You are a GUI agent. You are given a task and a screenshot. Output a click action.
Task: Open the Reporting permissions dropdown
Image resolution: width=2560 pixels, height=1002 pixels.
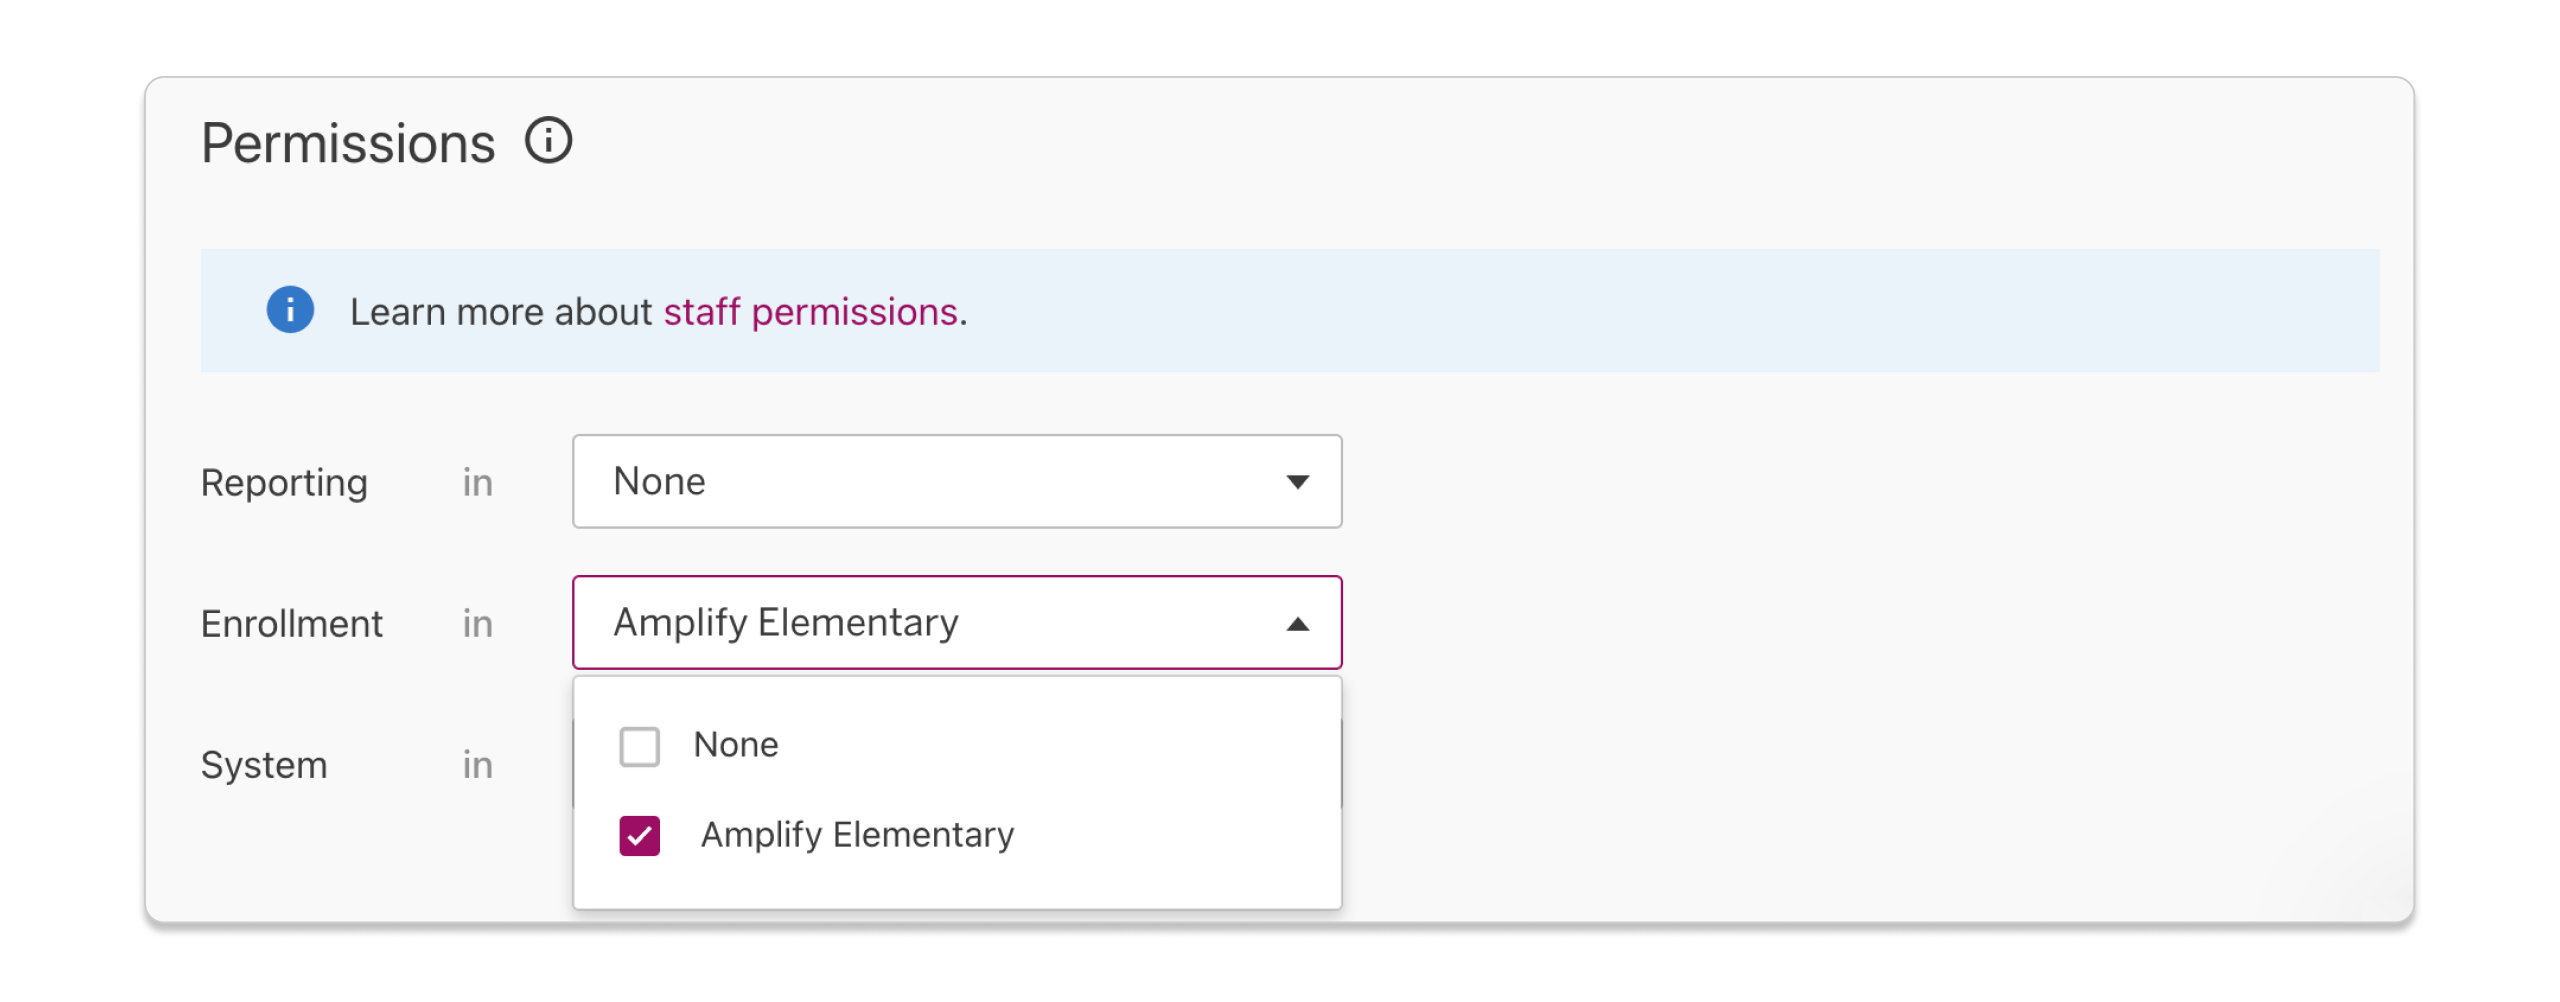(956, 482)
